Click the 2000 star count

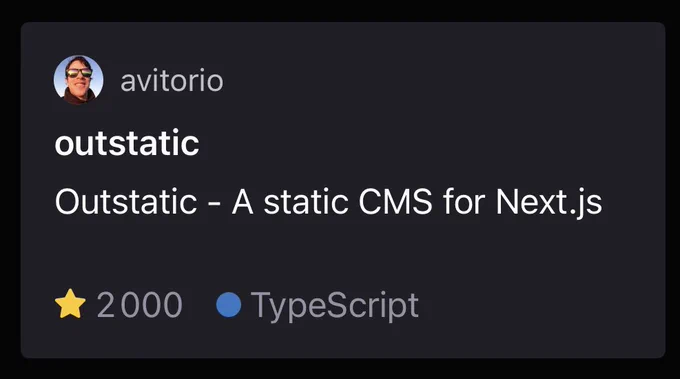click(x=139, y=305)
